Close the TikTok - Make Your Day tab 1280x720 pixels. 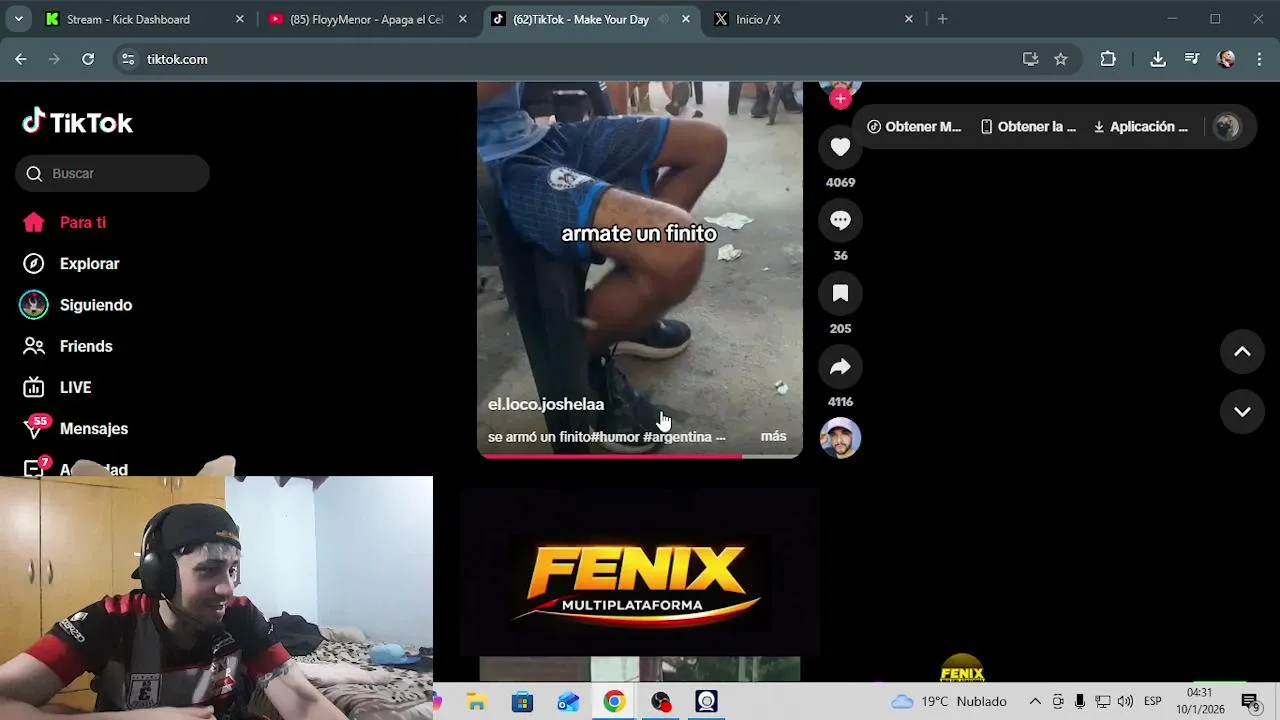pos(686,19)
